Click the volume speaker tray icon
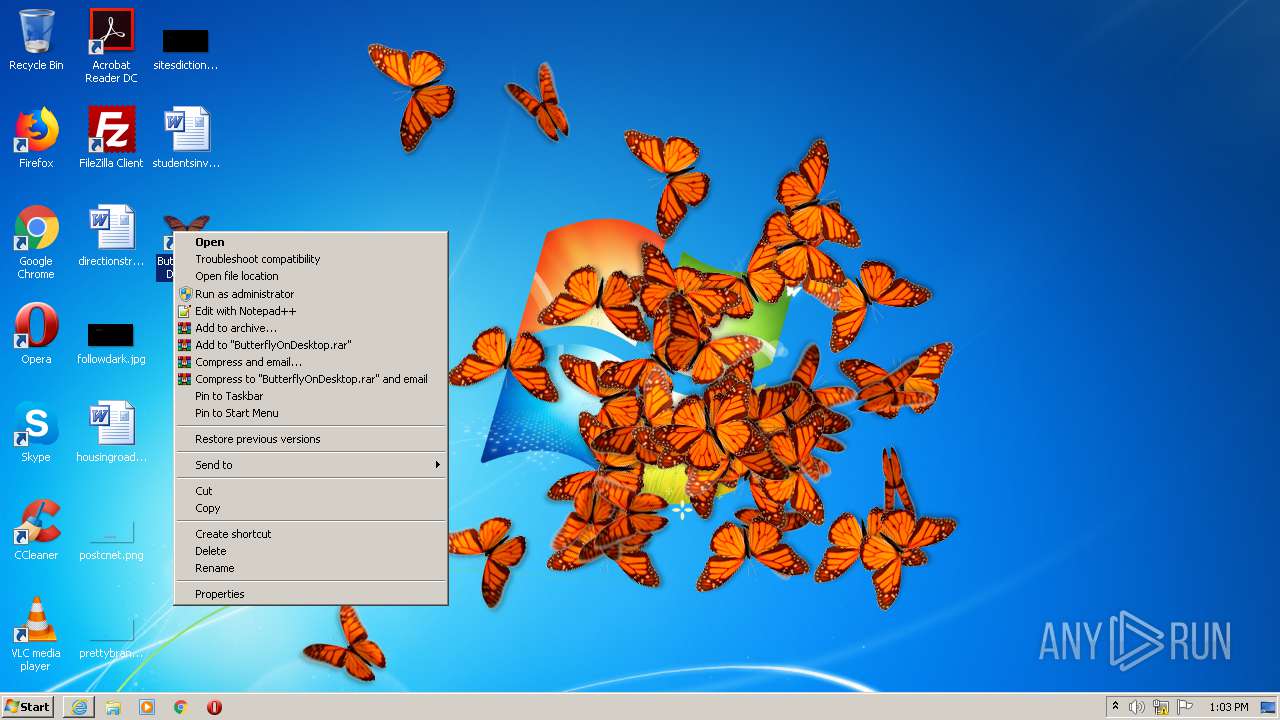1280x720 pixels. point(1137,707)
